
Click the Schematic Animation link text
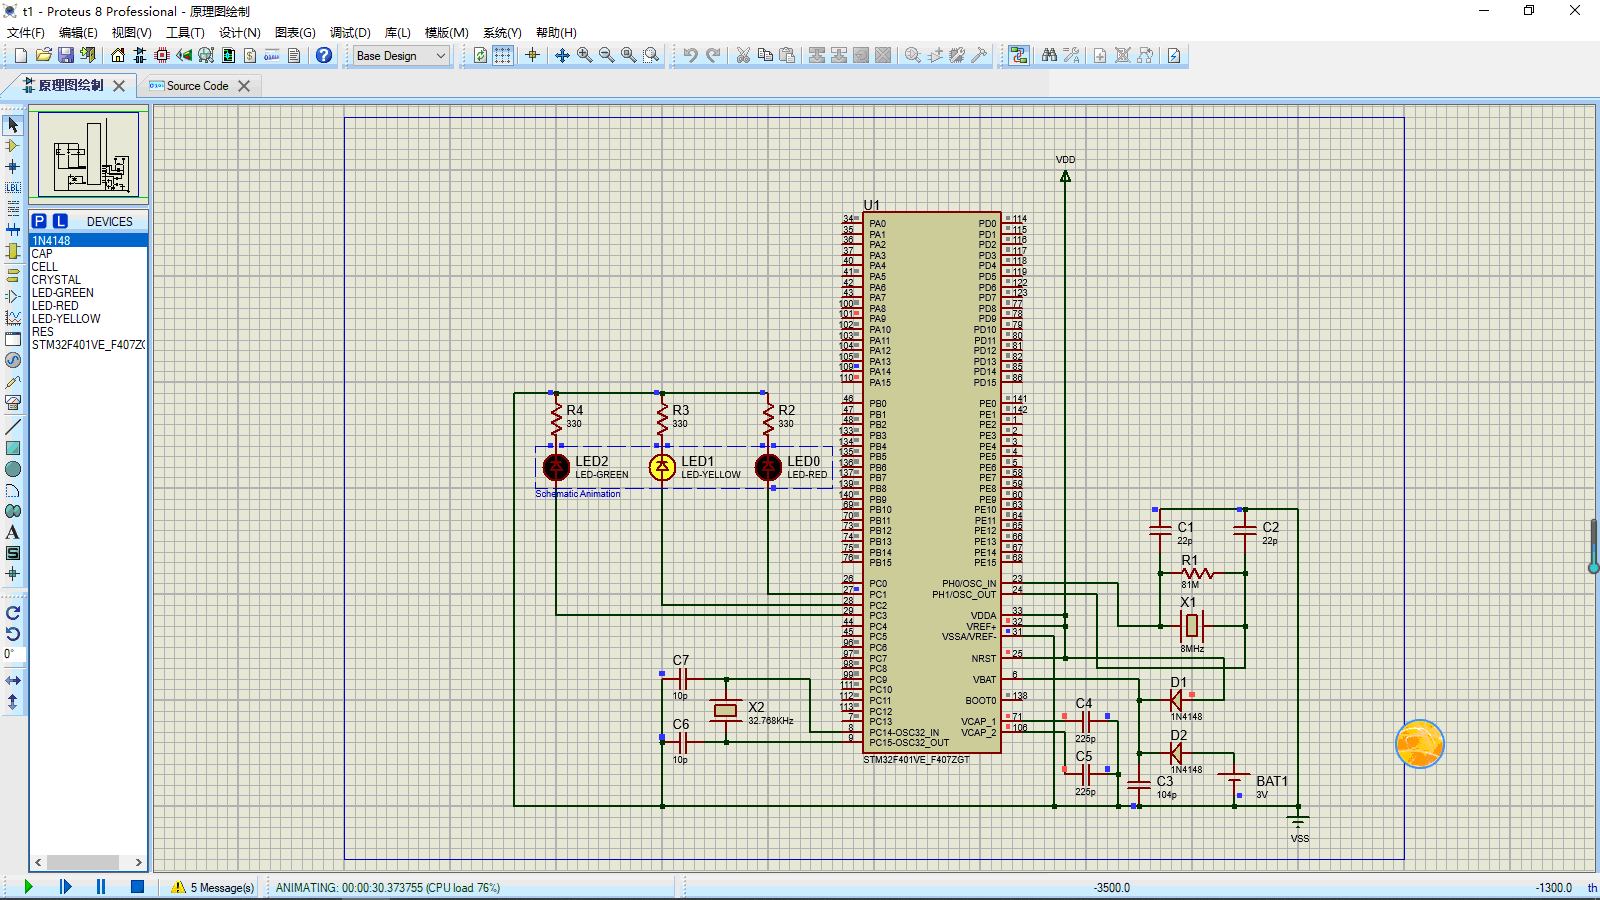(578, 494)
